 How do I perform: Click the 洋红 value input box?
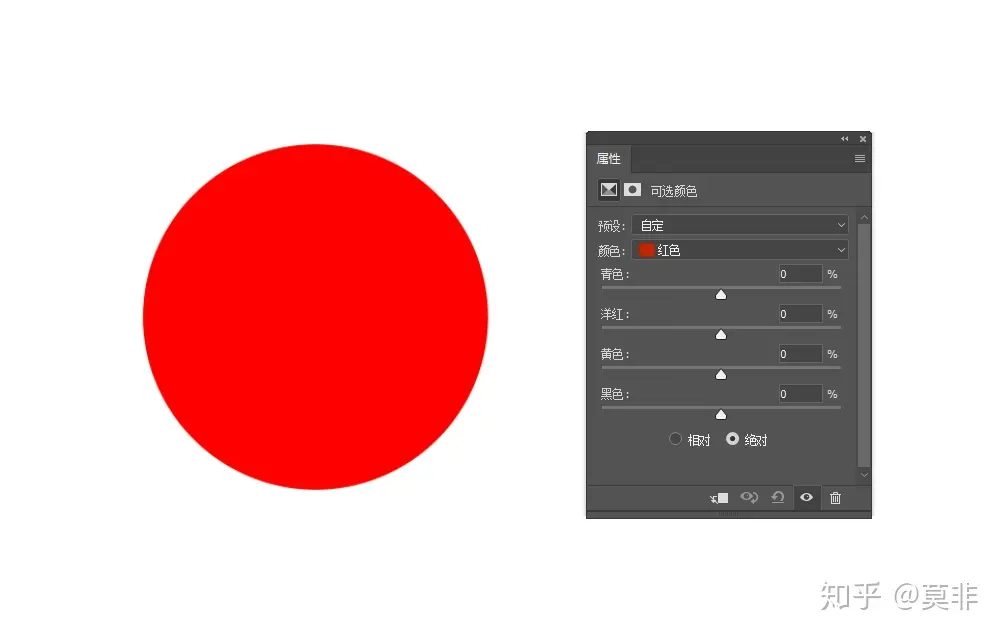coord(798,313)
